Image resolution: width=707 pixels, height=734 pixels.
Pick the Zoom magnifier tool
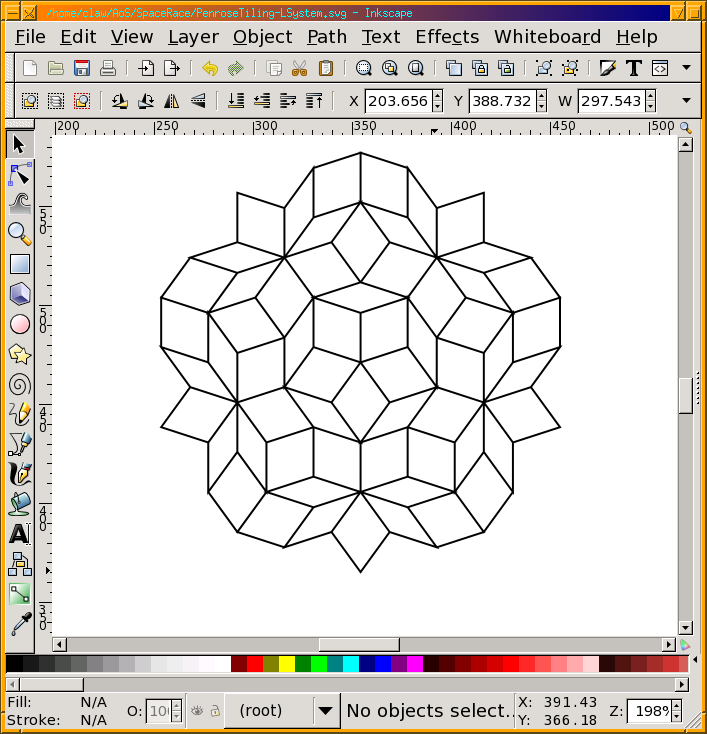pyautogui.click(x=19, y=233)
